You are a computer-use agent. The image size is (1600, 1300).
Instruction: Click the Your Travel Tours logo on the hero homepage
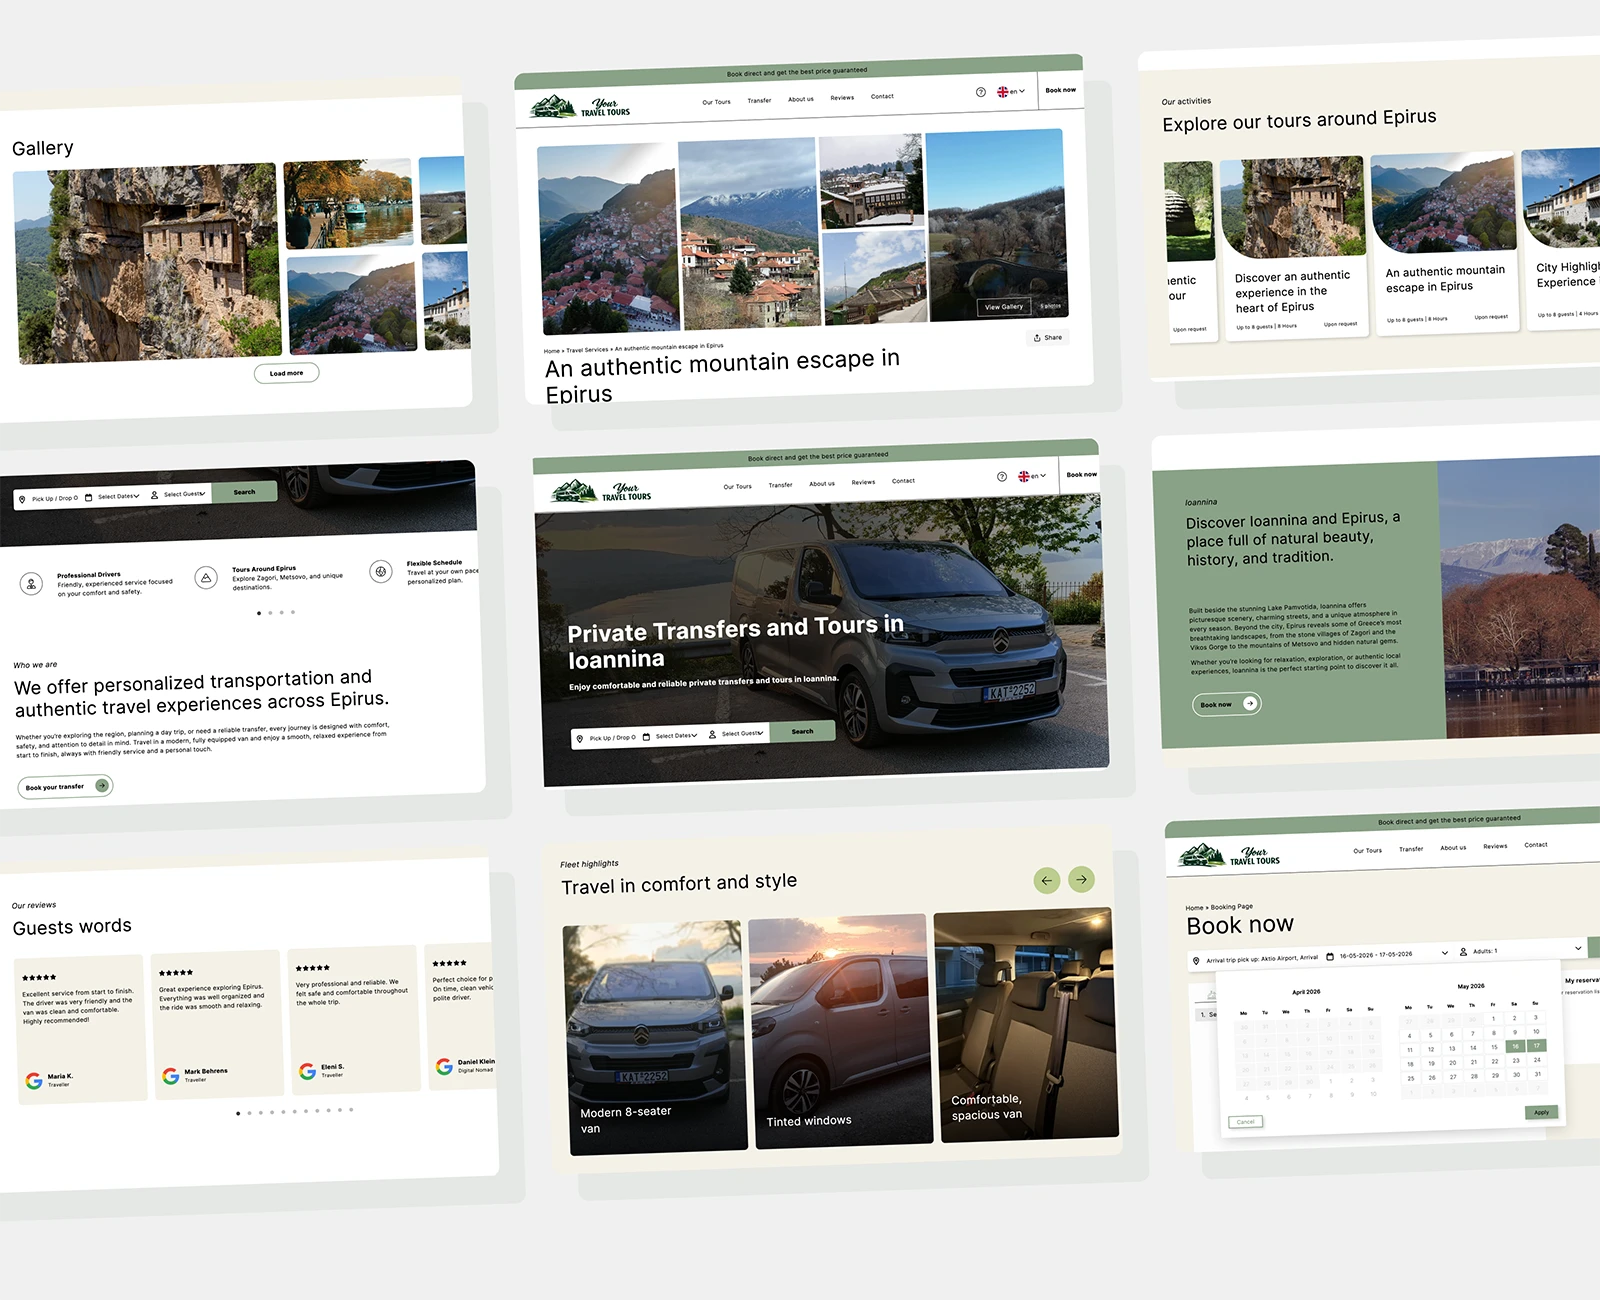601,491
